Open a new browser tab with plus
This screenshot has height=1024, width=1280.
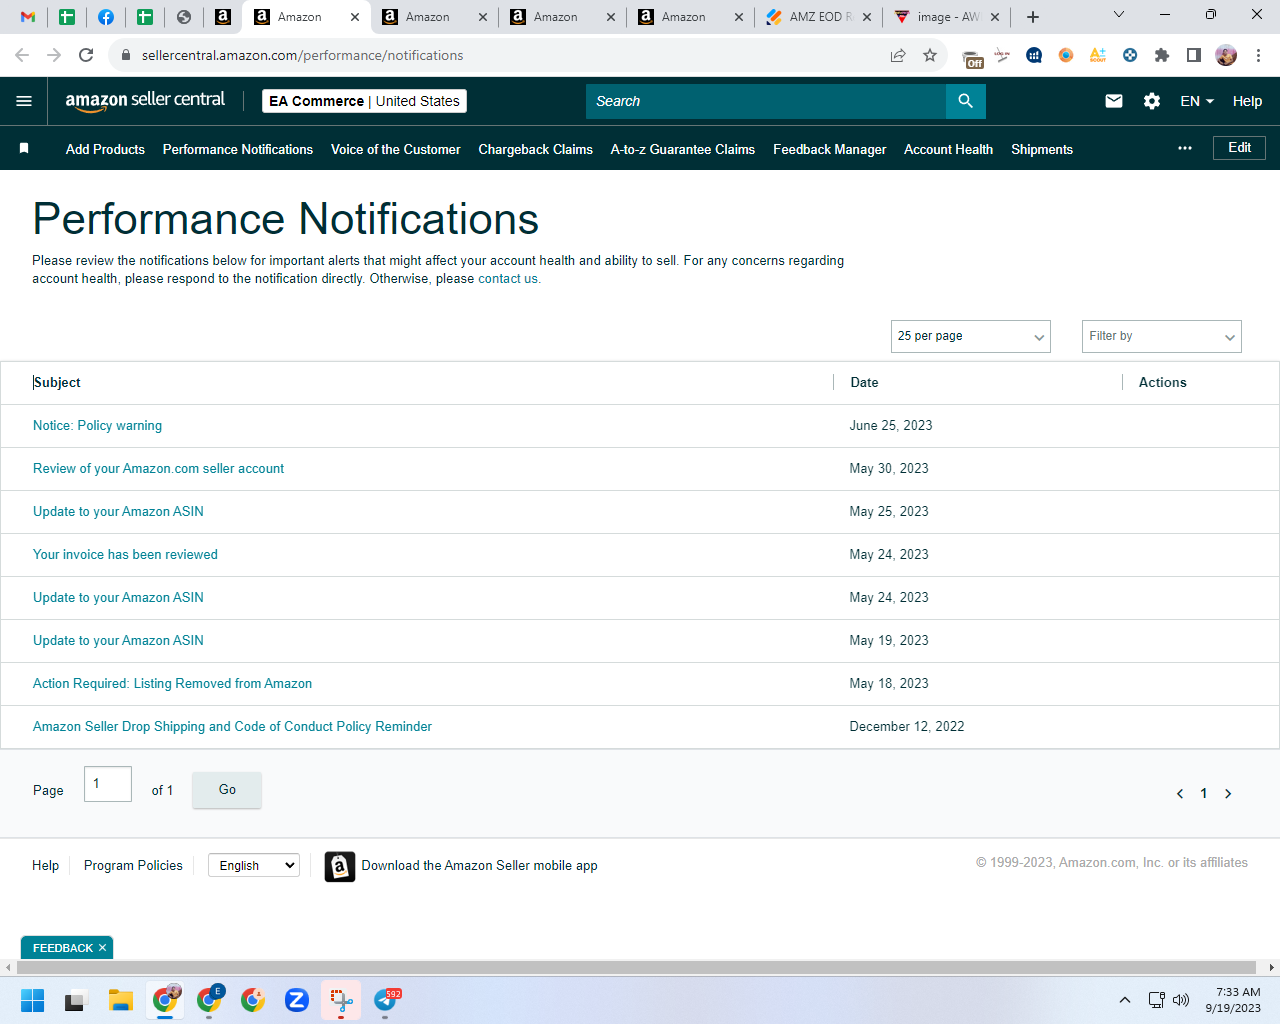tap(1033, 17)
